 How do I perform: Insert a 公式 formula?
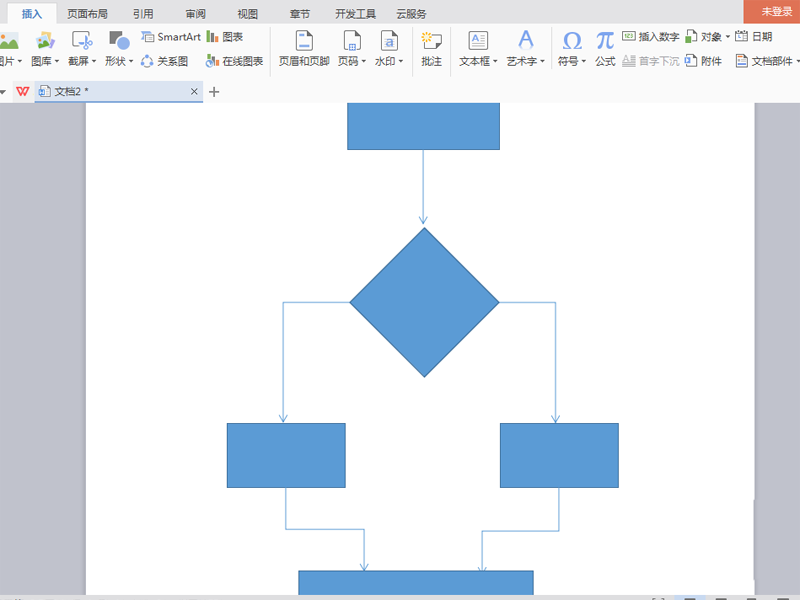(605, 49)
